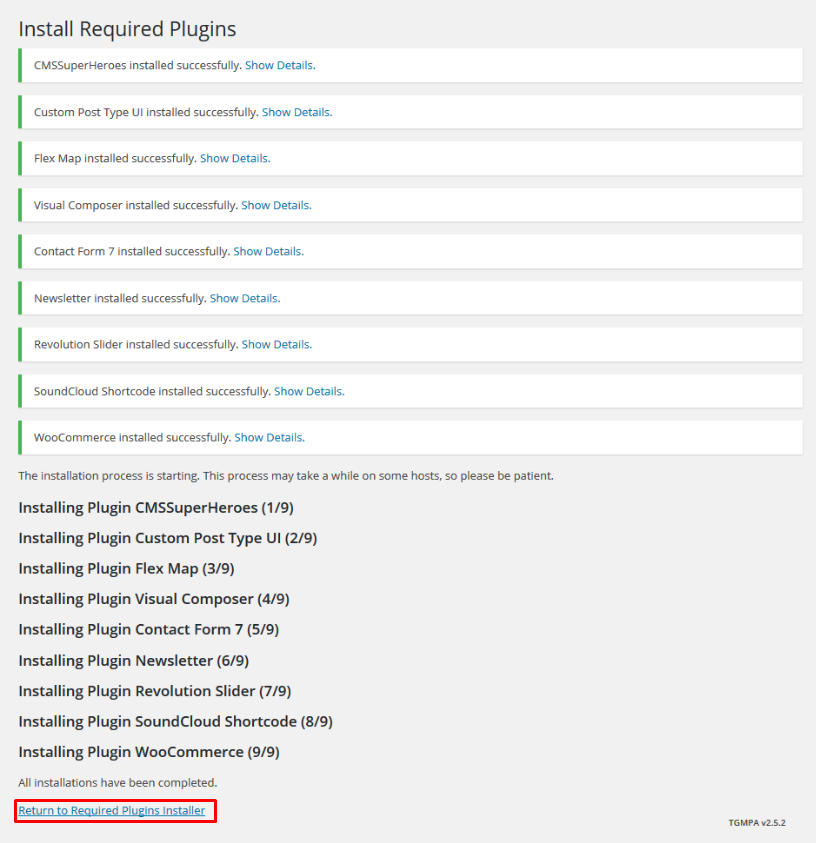Return to Required Plugins Installer

click(112, 810)
